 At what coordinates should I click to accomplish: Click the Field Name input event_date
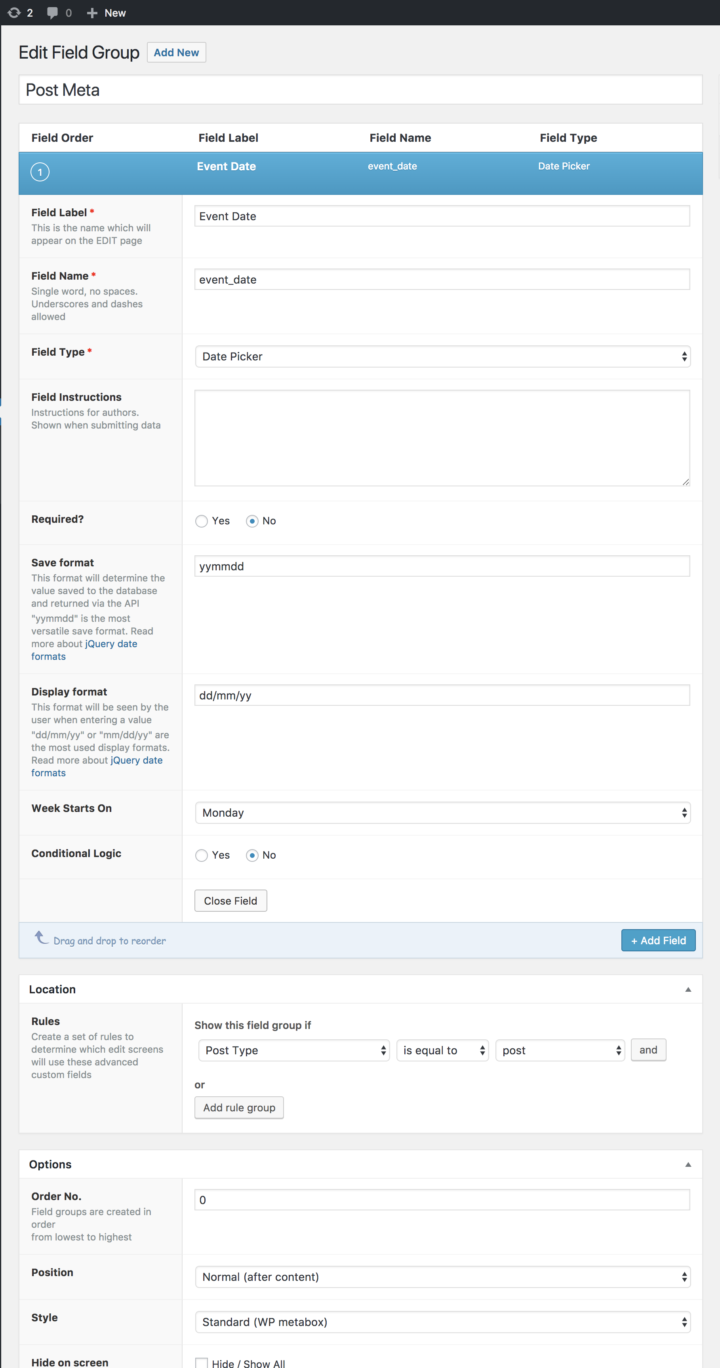(442, 280)
